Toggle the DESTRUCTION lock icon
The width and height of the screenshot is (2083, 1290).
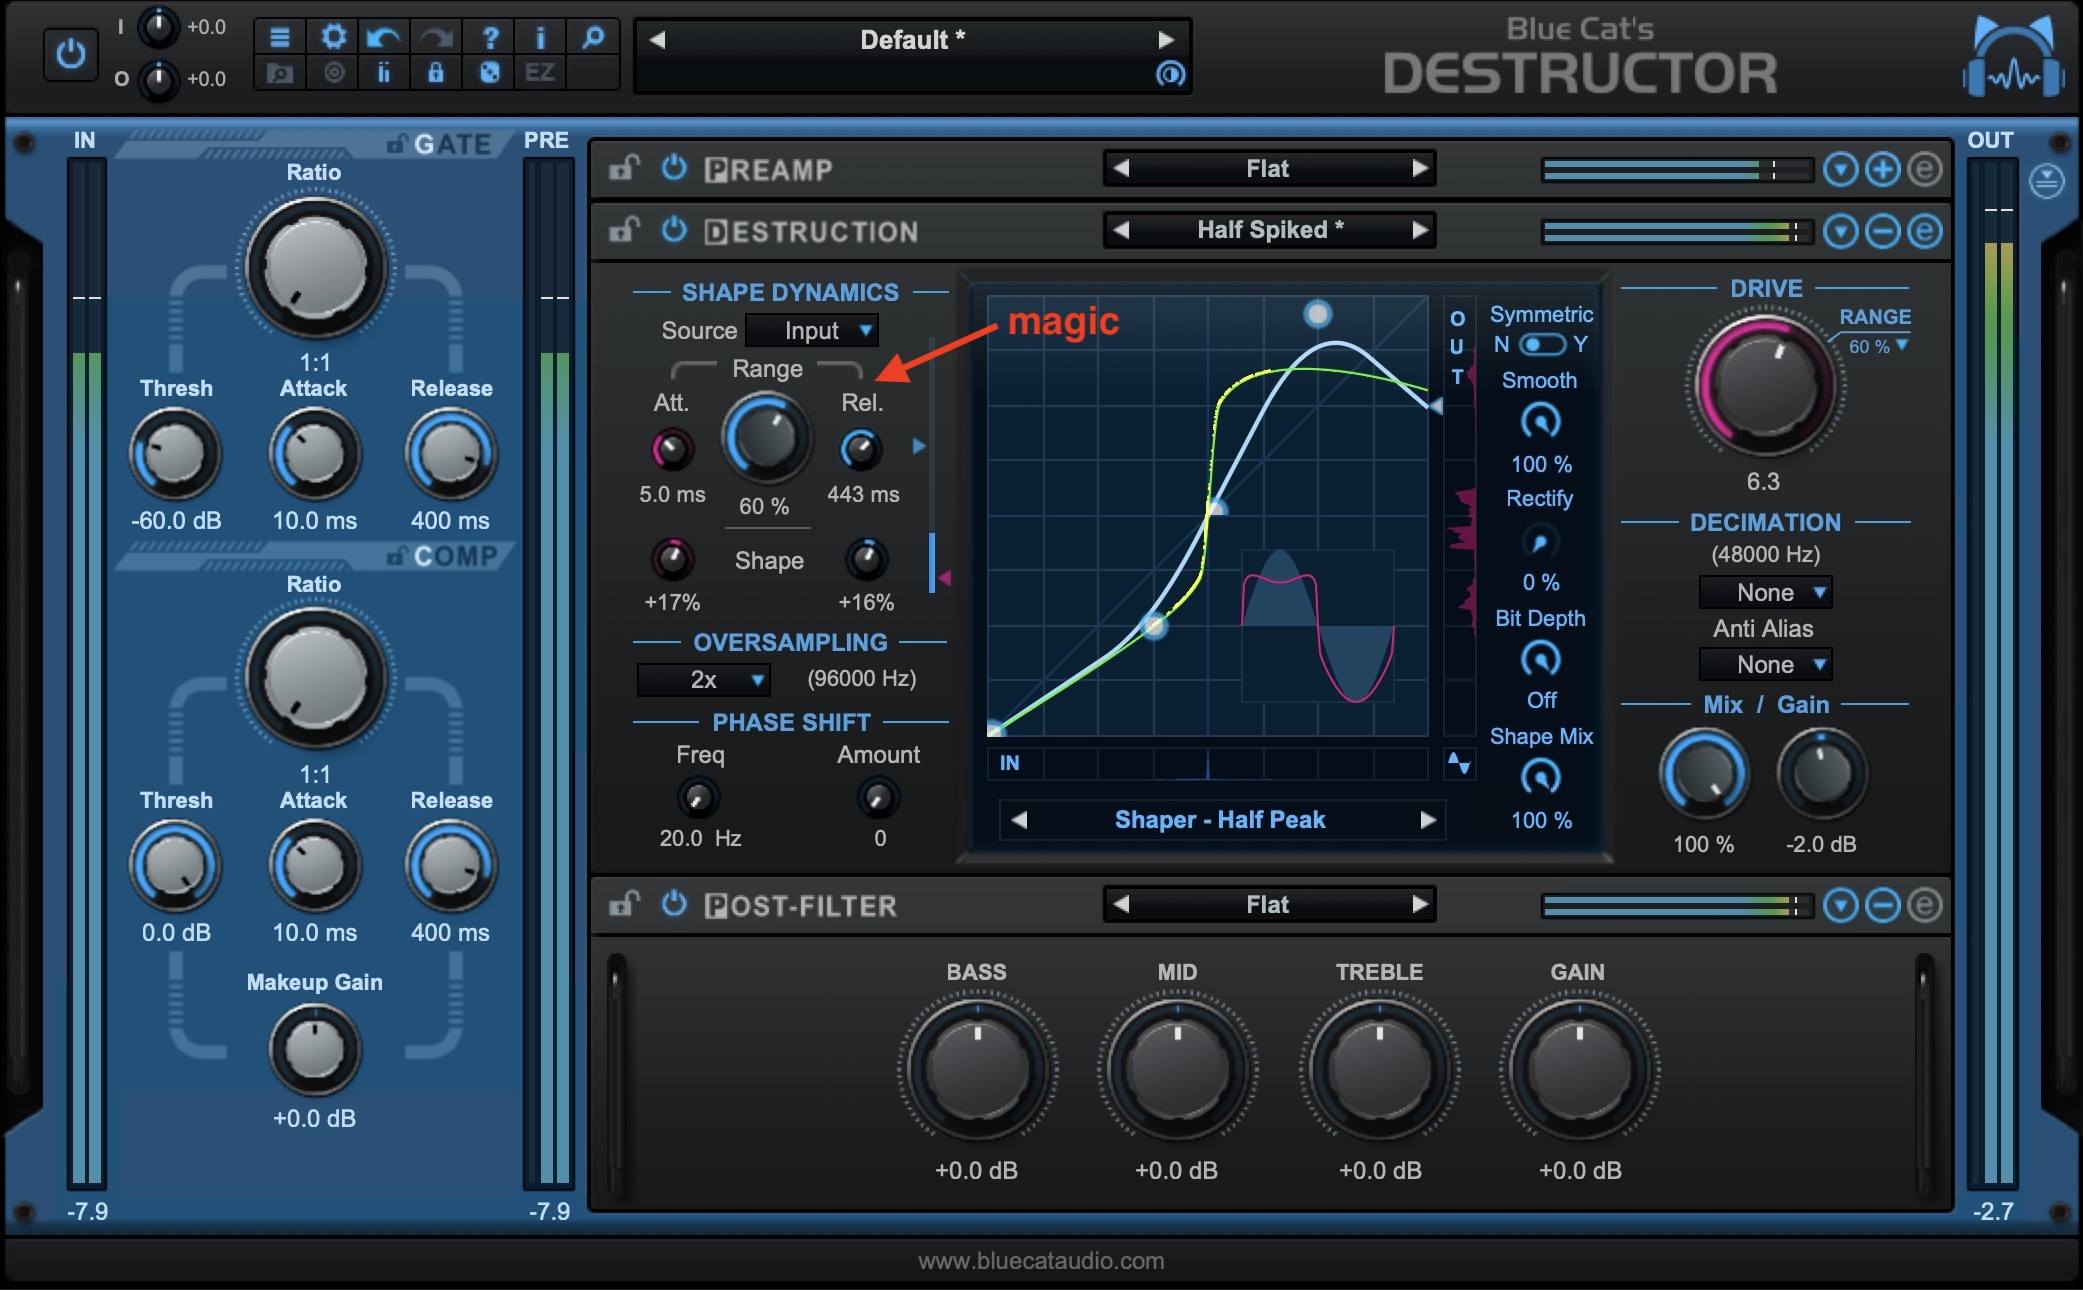625,231
